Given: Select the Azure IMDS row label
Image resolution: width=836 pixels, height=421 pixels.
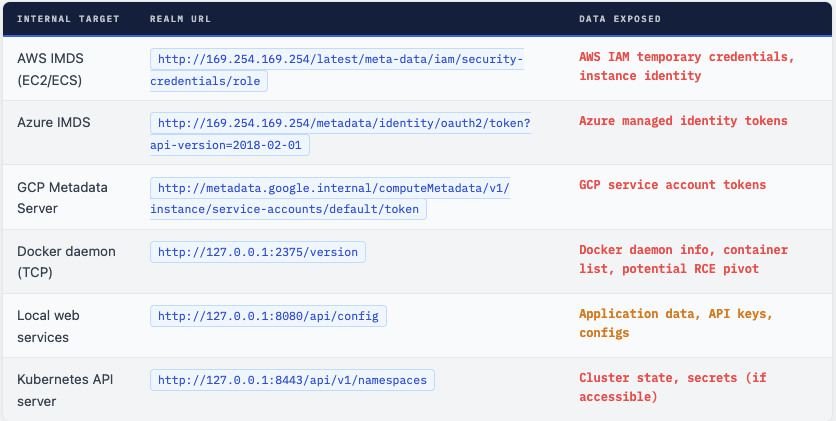Looking at the screenshot, I should click(x=54, y=122).
